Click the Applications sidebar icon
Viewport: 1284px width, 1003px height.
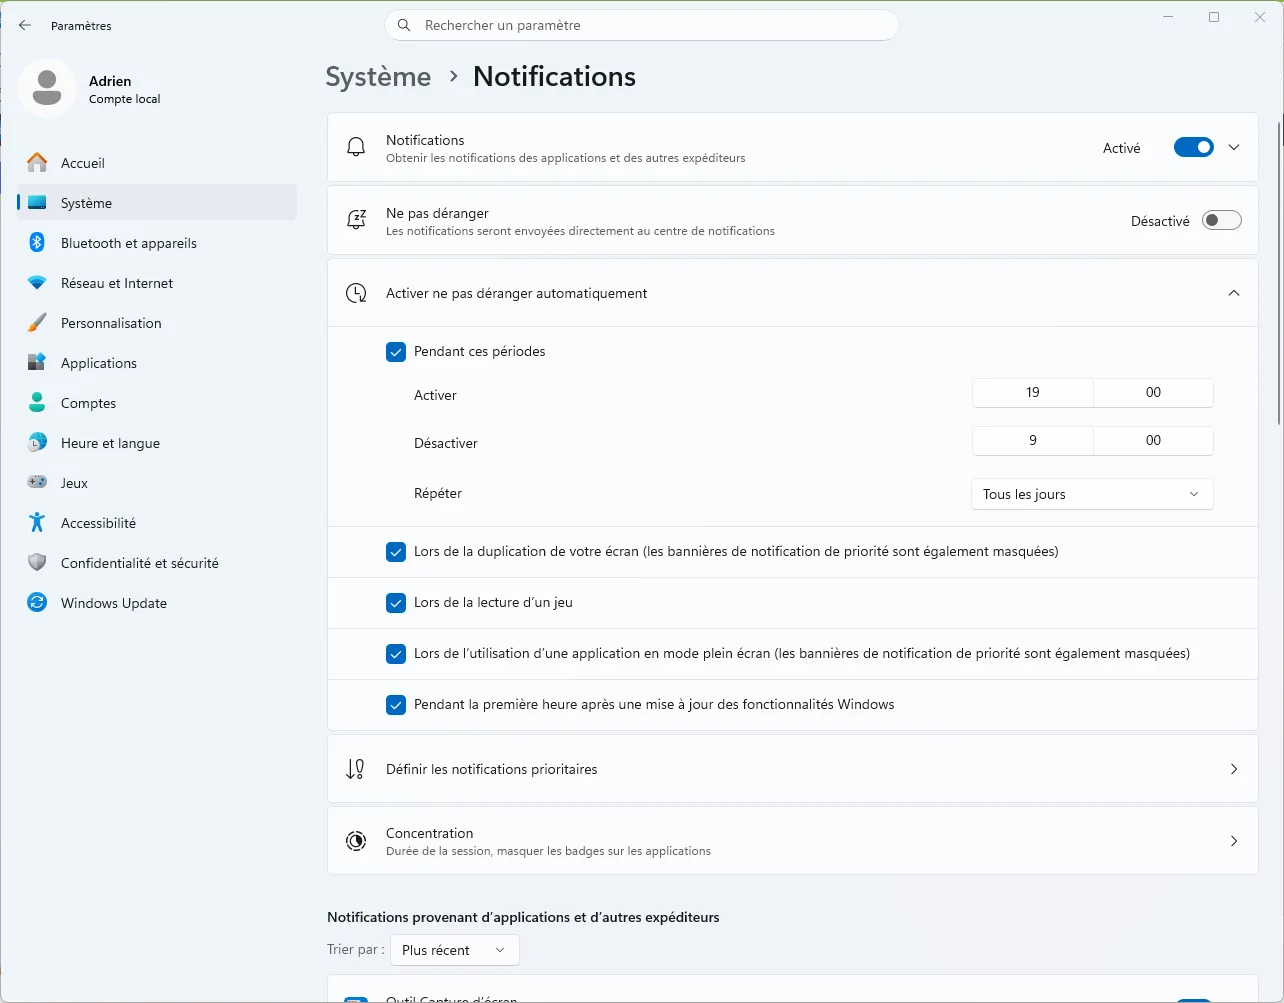click(37, 362)
